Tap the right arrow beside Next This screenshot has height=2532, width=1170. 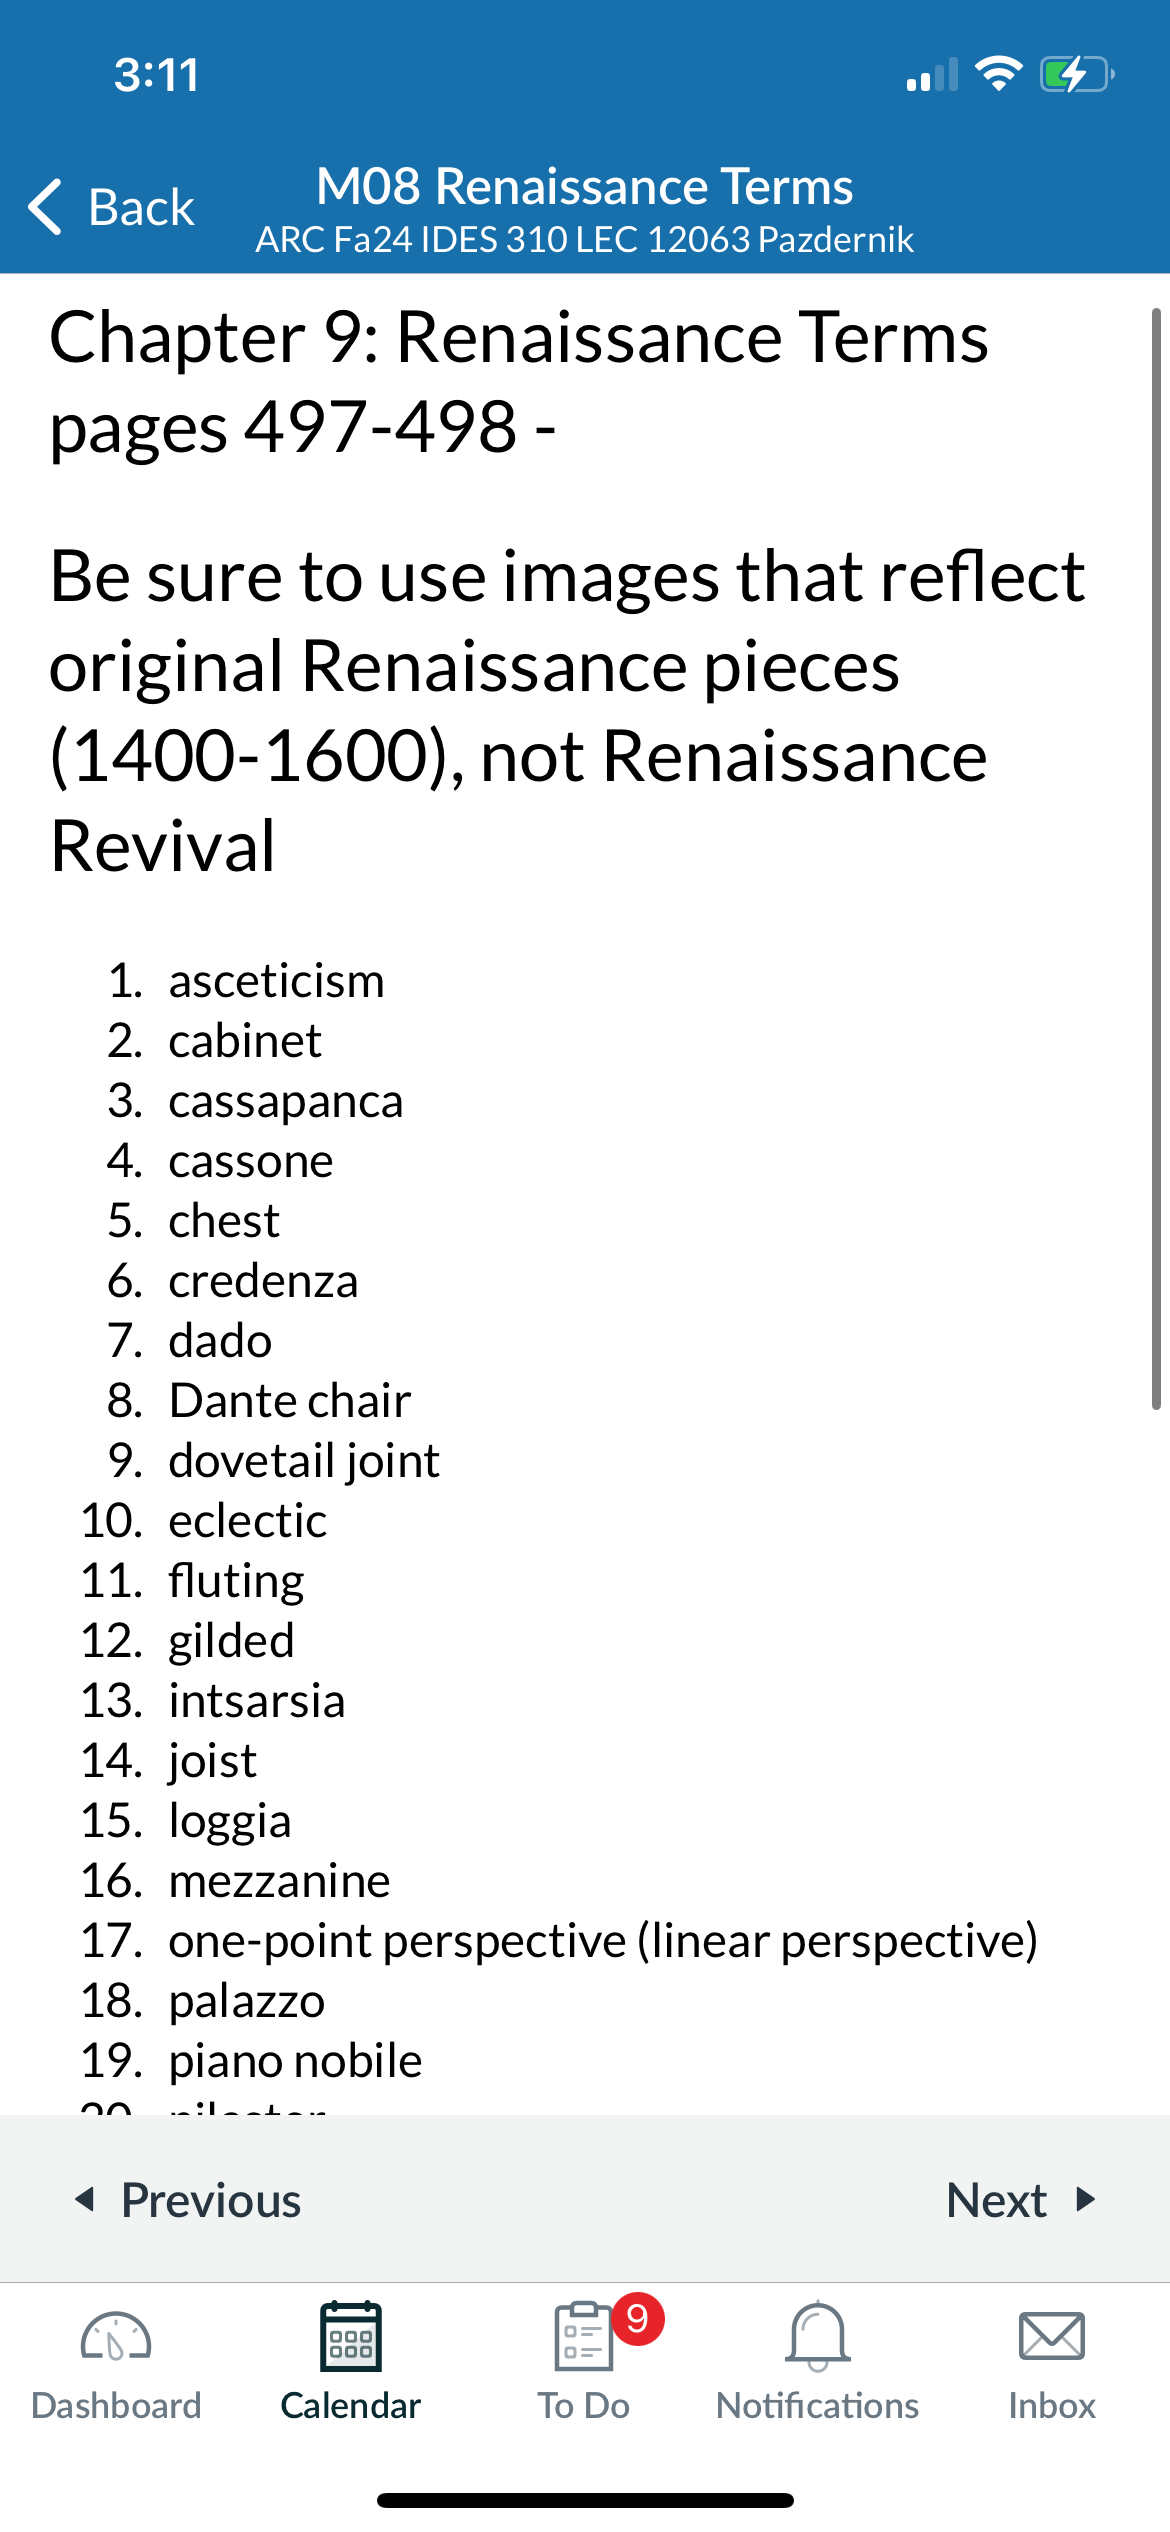[1086, 2199]
